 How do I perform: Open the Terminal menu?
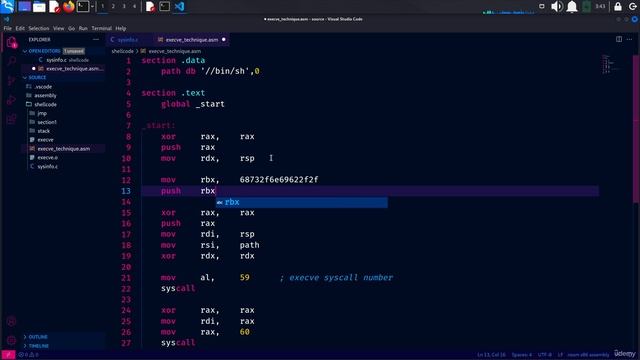[x=102, y=28]
